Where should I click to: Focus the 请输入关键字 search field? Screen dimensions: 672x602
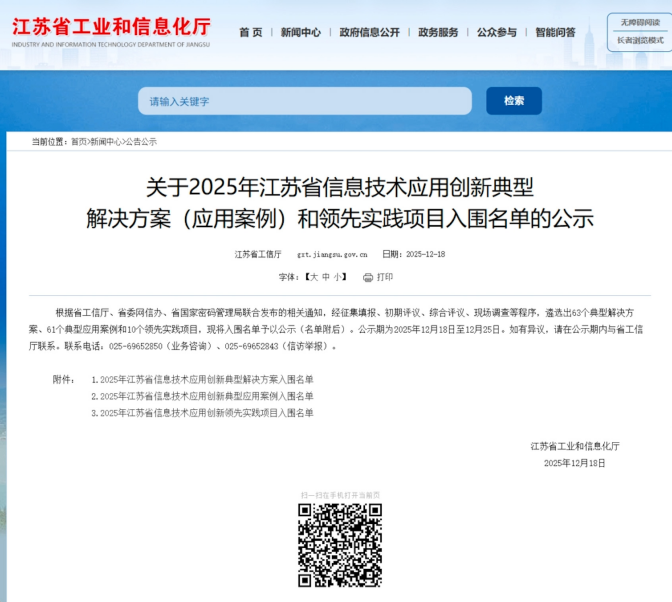click(x=304, y=101)
